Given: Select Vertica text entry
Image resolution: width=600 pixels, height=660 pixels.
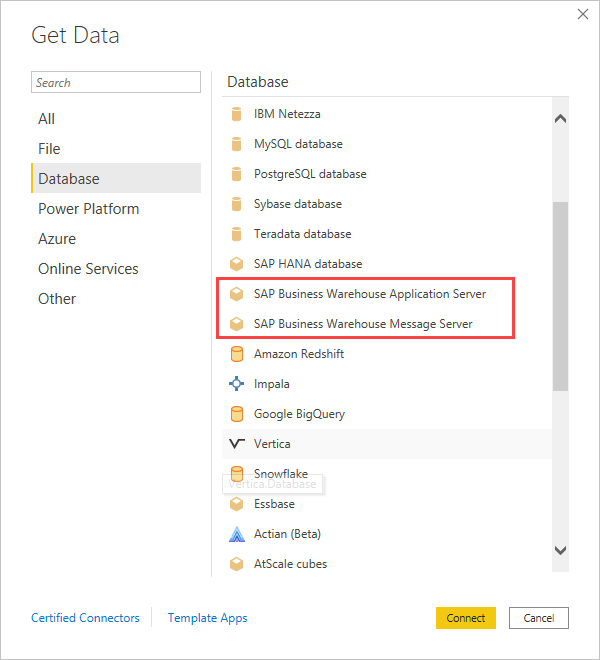Looking at the screenshot, I should 272,444.
